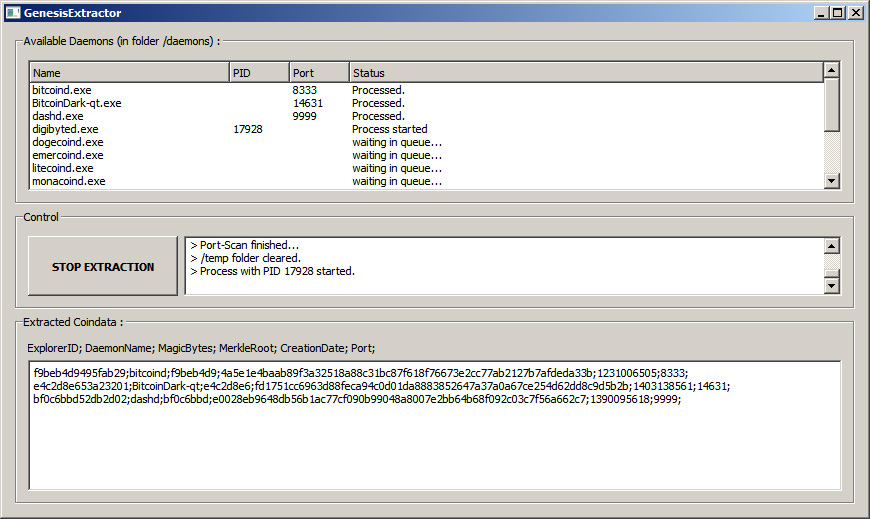Maximize the GenesisExtractor window
Screen dimensions: 870x519
[838, 13]
